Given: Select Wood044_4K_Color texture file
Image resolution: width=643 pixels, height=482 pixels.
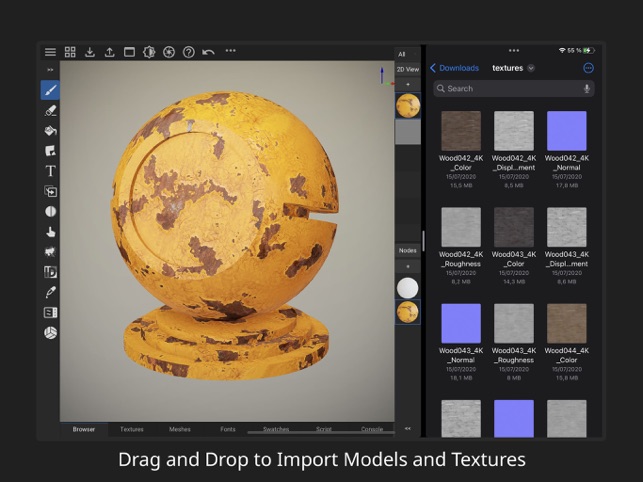Looking at the screenshot, I should pyautogui.click(x=567, y=342).
